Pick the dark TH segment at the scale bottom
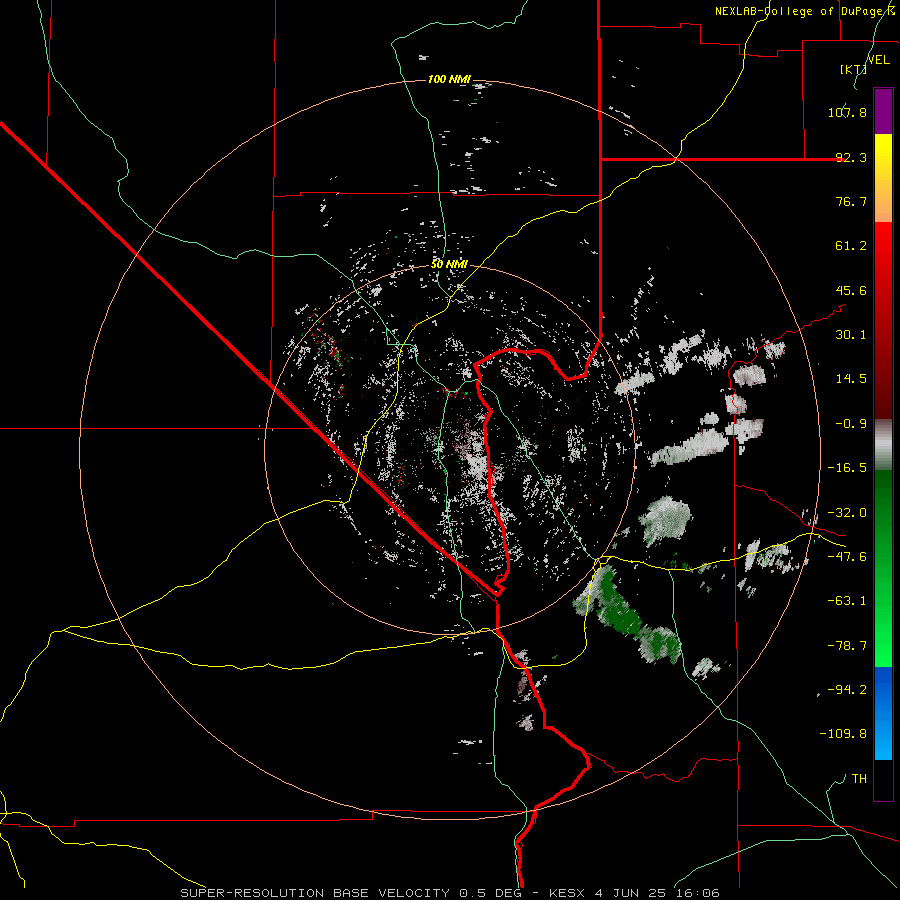This screenshot has height=900, width=900. [x=883, y=780]
